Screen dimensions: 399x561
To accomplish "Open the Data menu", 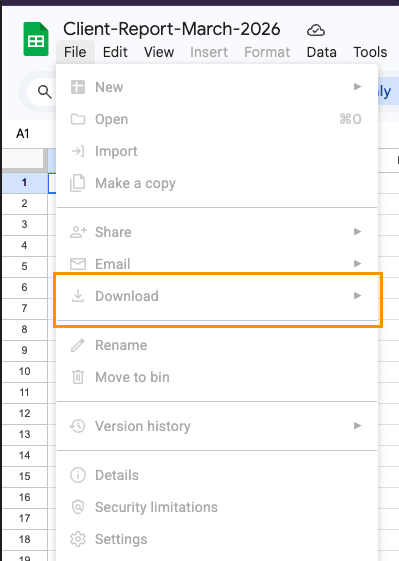I will coord(321,52).
